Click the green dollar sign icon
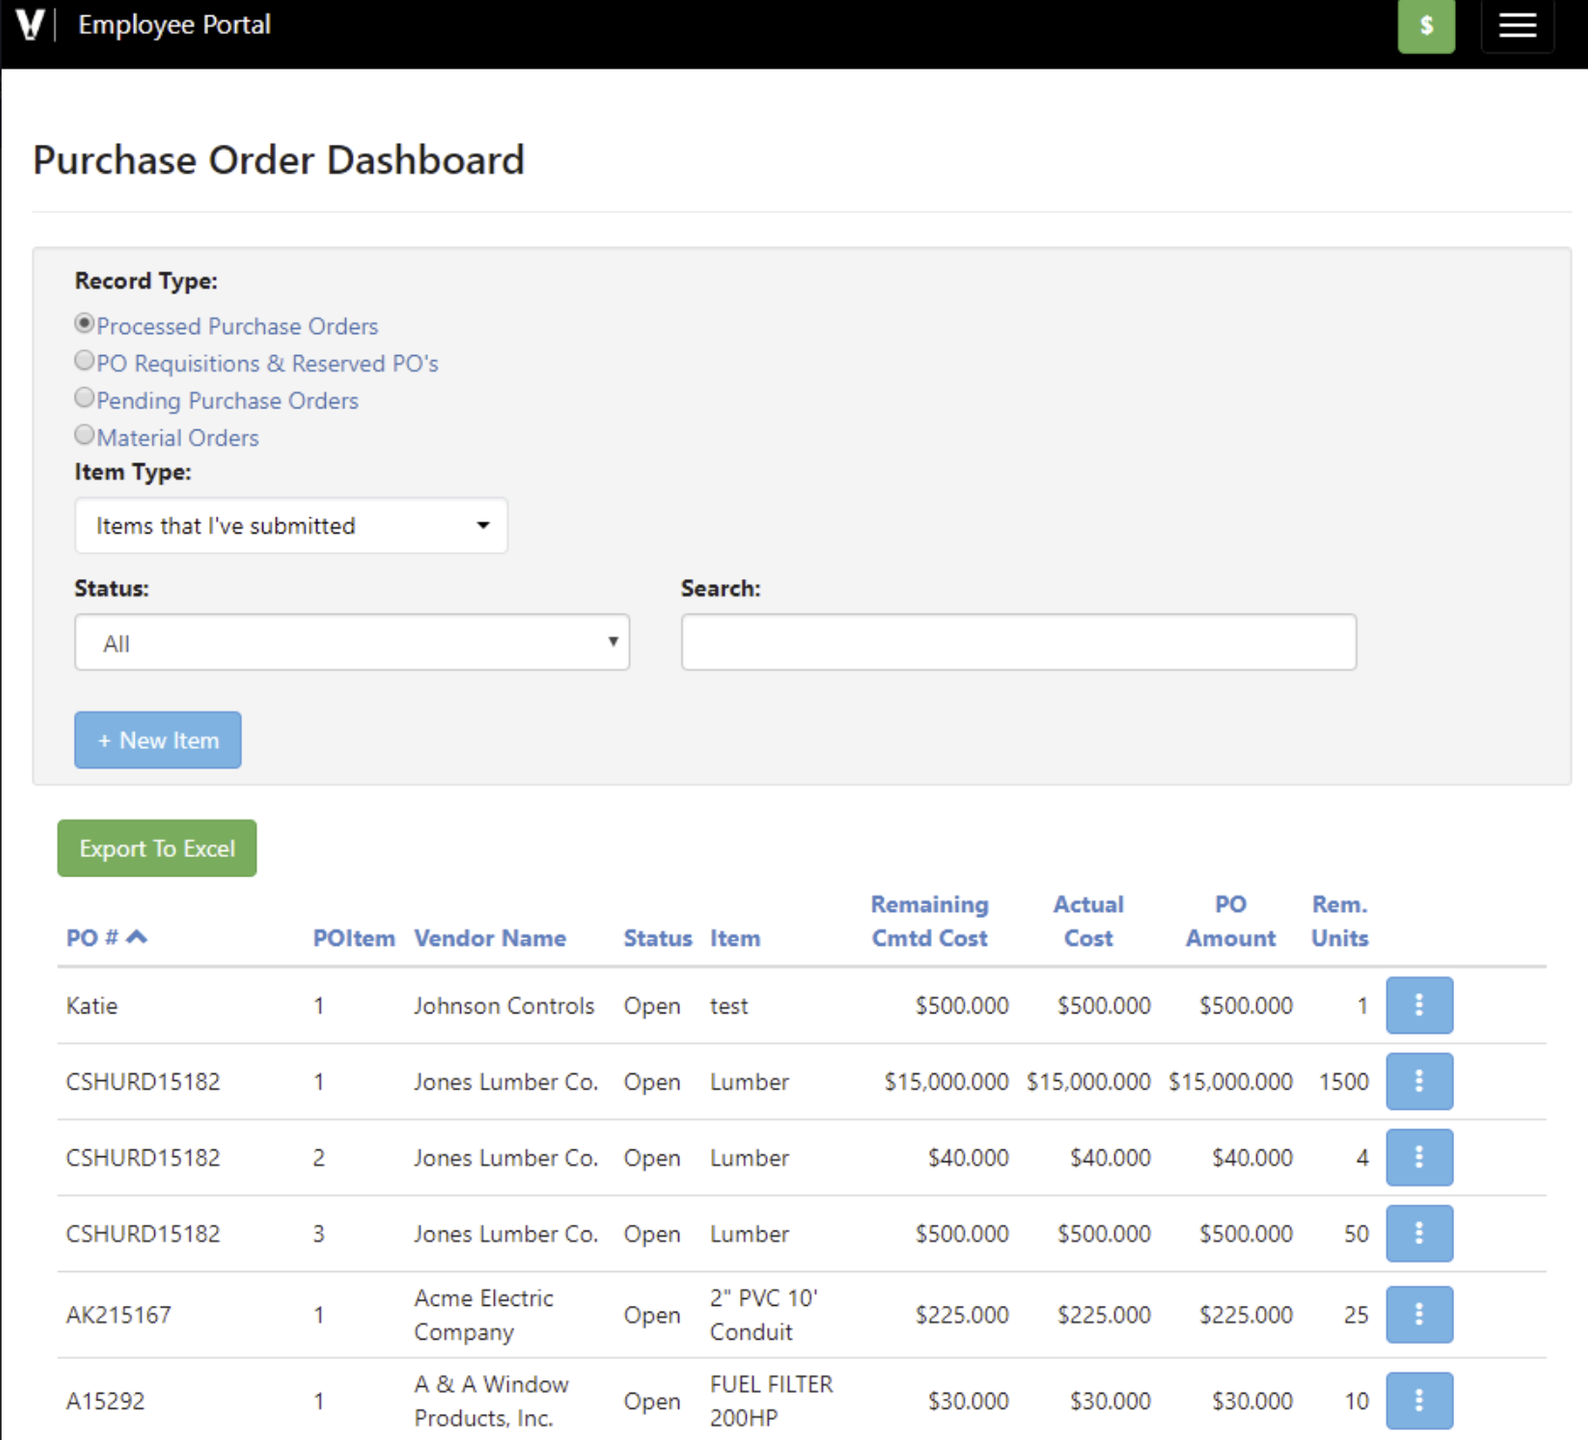1588x1440 pixels. 1425,26
